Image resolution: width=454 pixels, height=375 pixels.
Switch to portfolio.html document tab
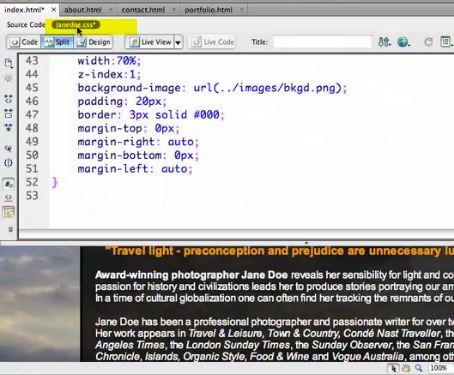tap(209, 10)
